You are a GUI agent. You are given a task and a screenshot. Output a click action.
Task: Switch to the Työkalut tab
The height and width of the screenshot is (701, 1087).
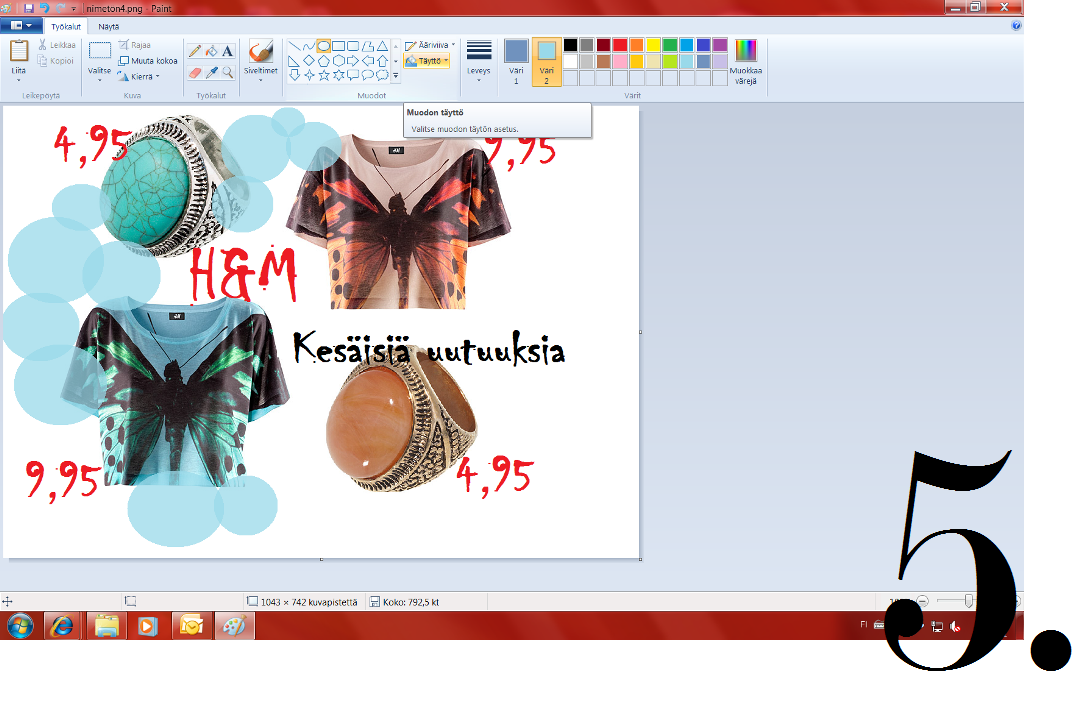(x=66, y=26)
